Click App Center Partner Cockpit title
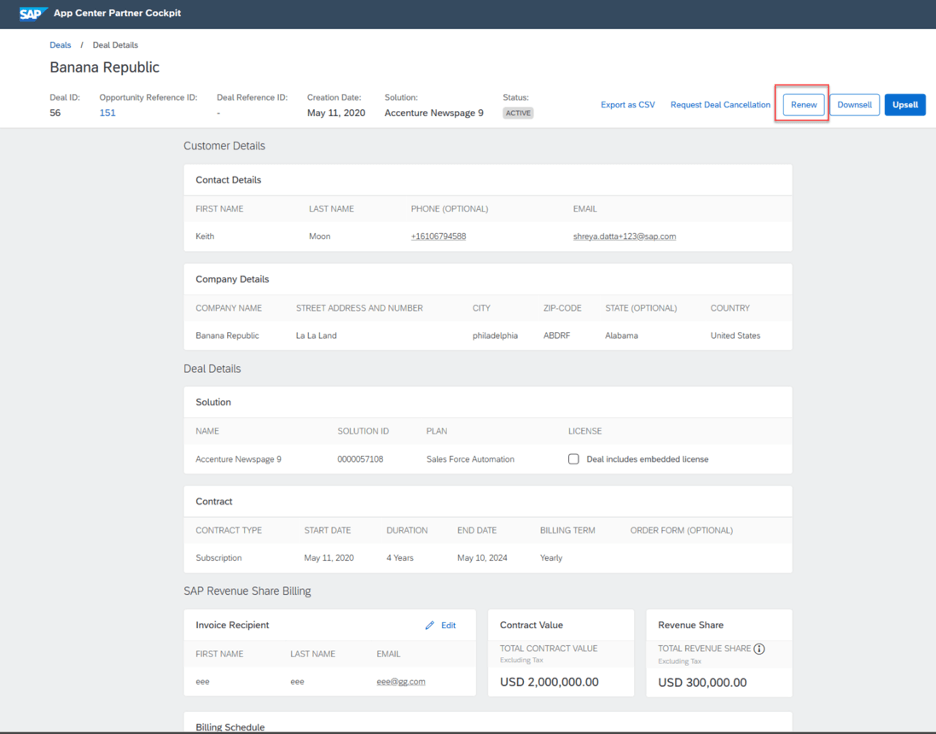Screen dimensions: 936x734 (x=117, y=14)
